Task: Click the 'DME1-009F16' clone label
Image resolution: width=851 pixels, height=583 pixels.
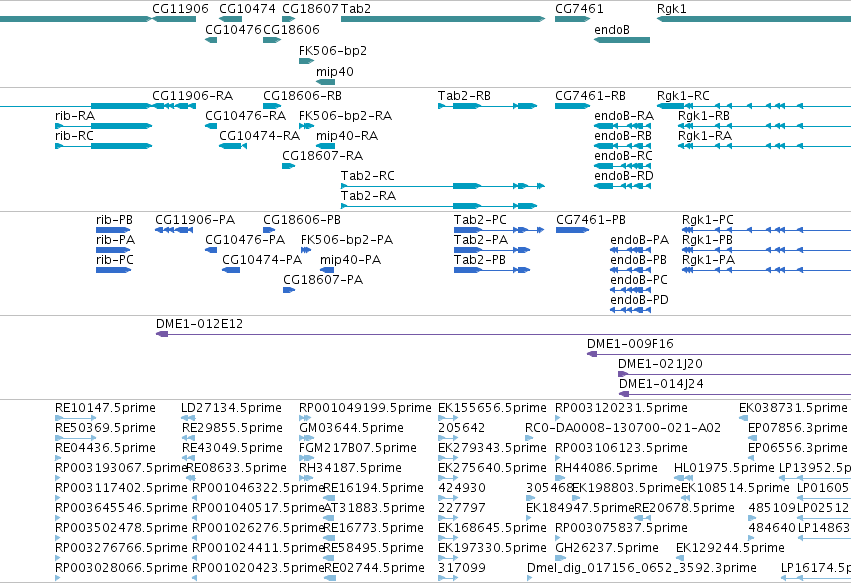Action: [x=630, y=344]
